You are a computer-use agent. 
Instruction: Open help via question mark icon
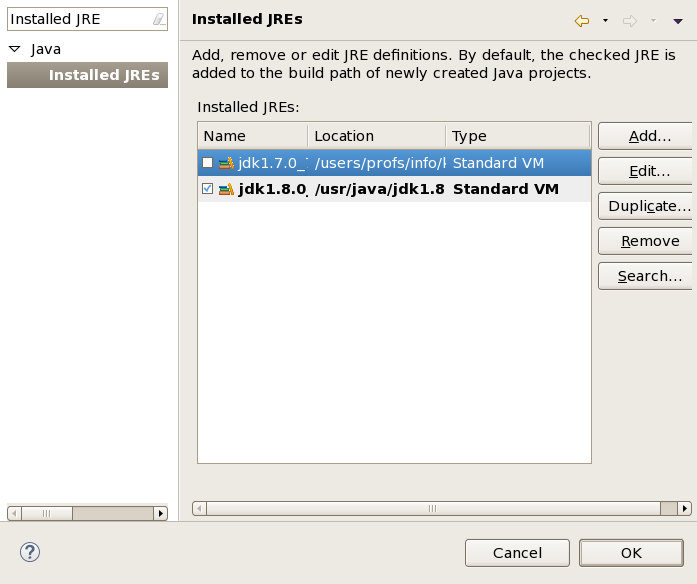coord(30,552)
